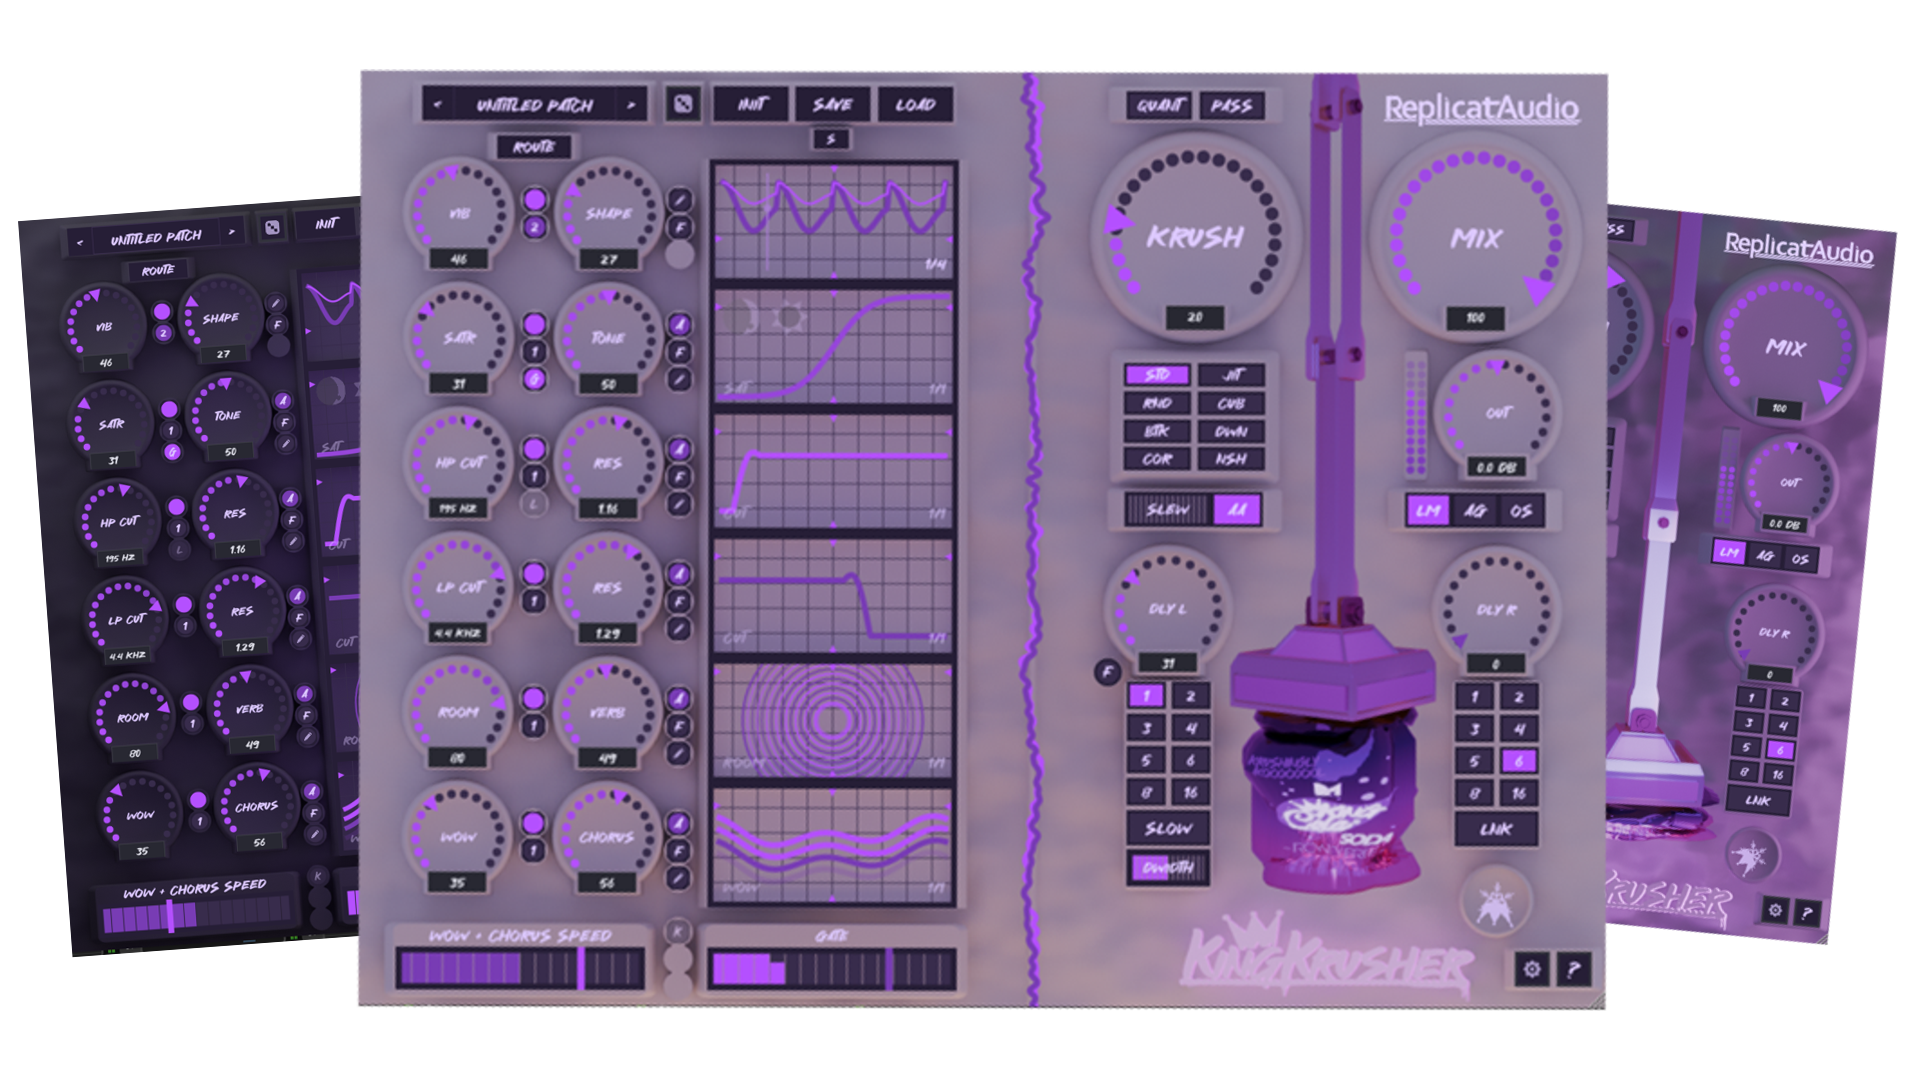The height and width of the screenshot is (1080, 1920).
Task: Click the dice randomize icon in center window
Action: (x=683, y=104)
